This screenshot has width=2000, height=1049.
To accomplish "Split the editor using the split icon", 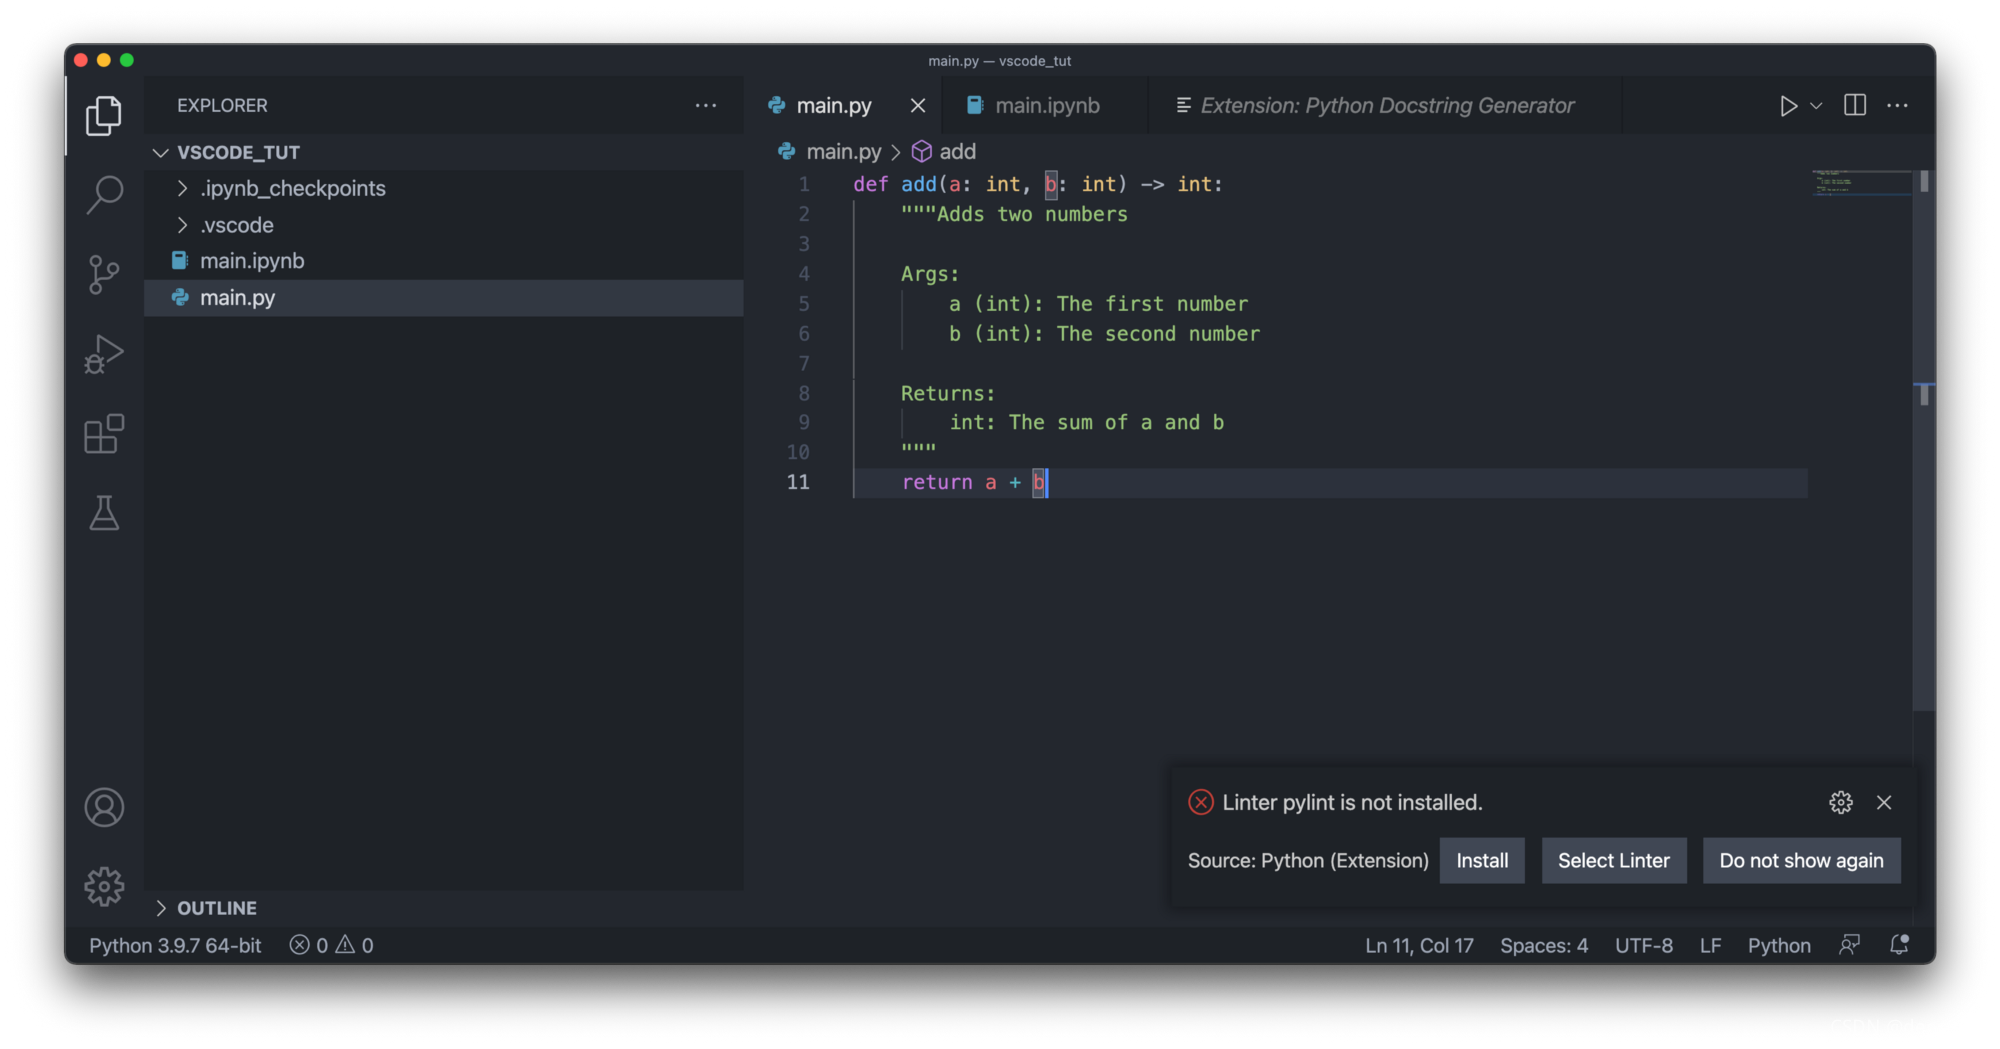I will [1855, 105].
